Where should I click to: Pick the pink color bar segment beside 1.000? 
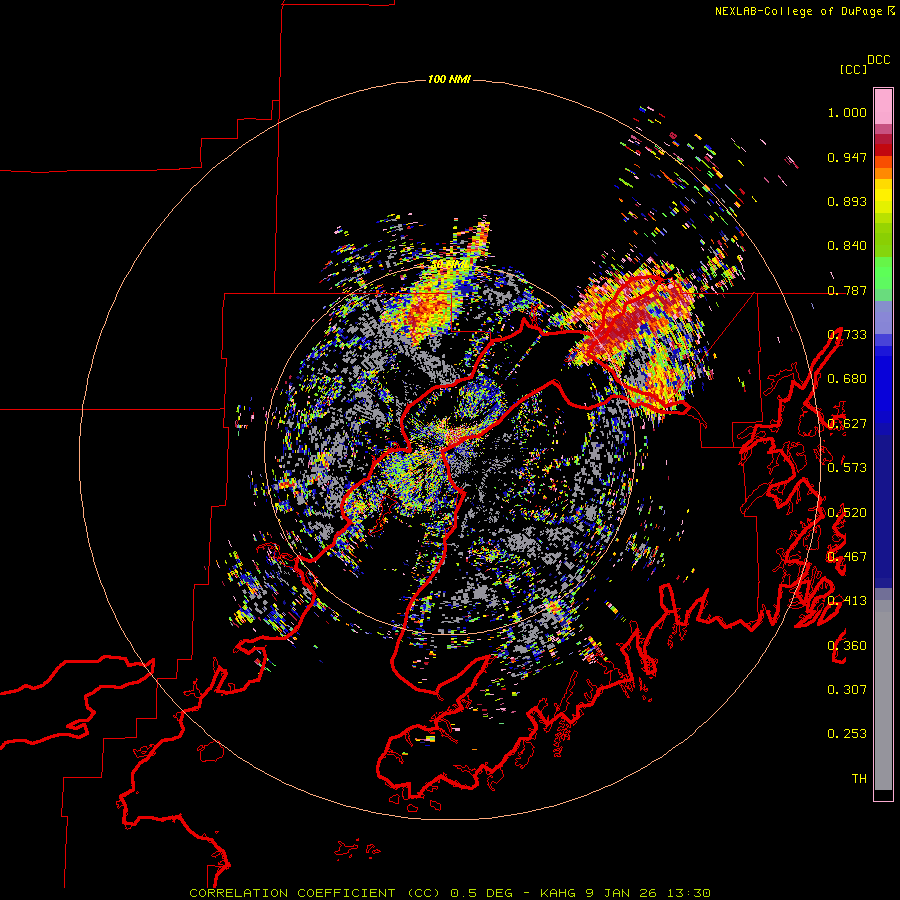coord(883,107)
